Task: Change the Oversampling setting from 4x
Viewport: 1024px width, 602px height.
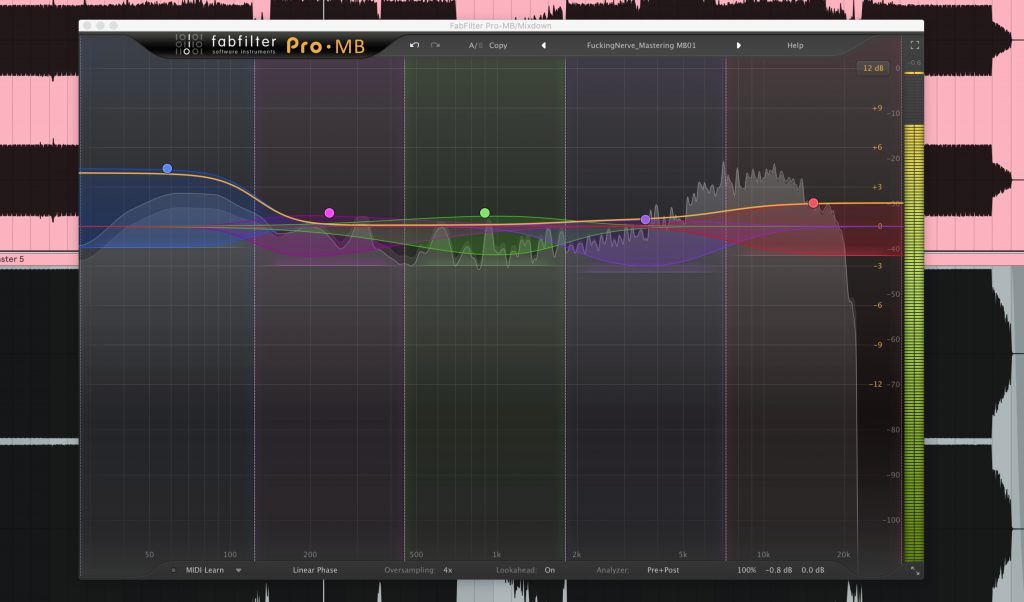Action: tap(447, 568)
